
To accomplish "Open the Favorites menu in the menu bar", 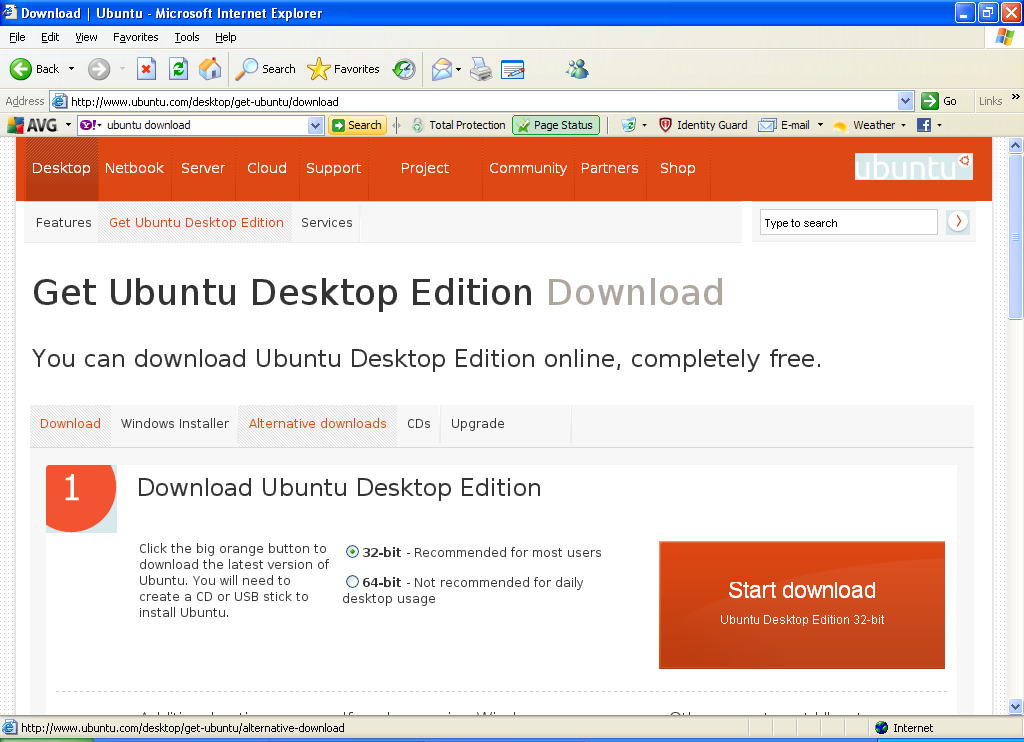I will point(135,37).
